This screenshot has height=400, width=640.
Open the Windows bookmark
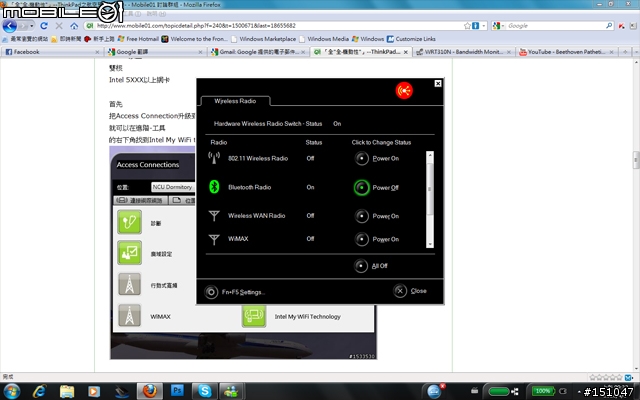pos(368,39)
